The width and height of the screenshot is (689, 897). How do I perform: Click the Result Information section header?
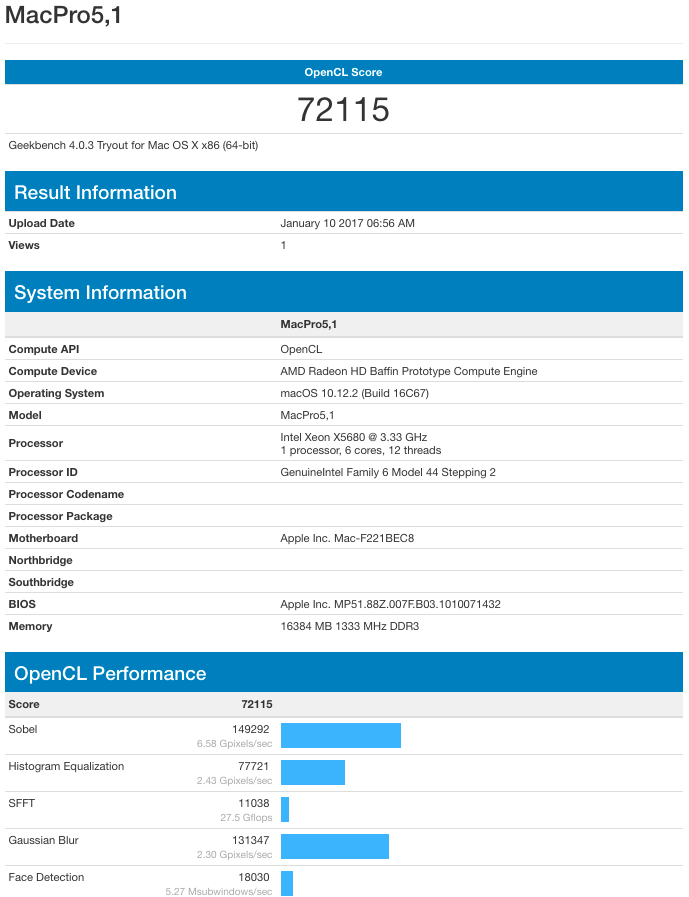click(344, 191)
